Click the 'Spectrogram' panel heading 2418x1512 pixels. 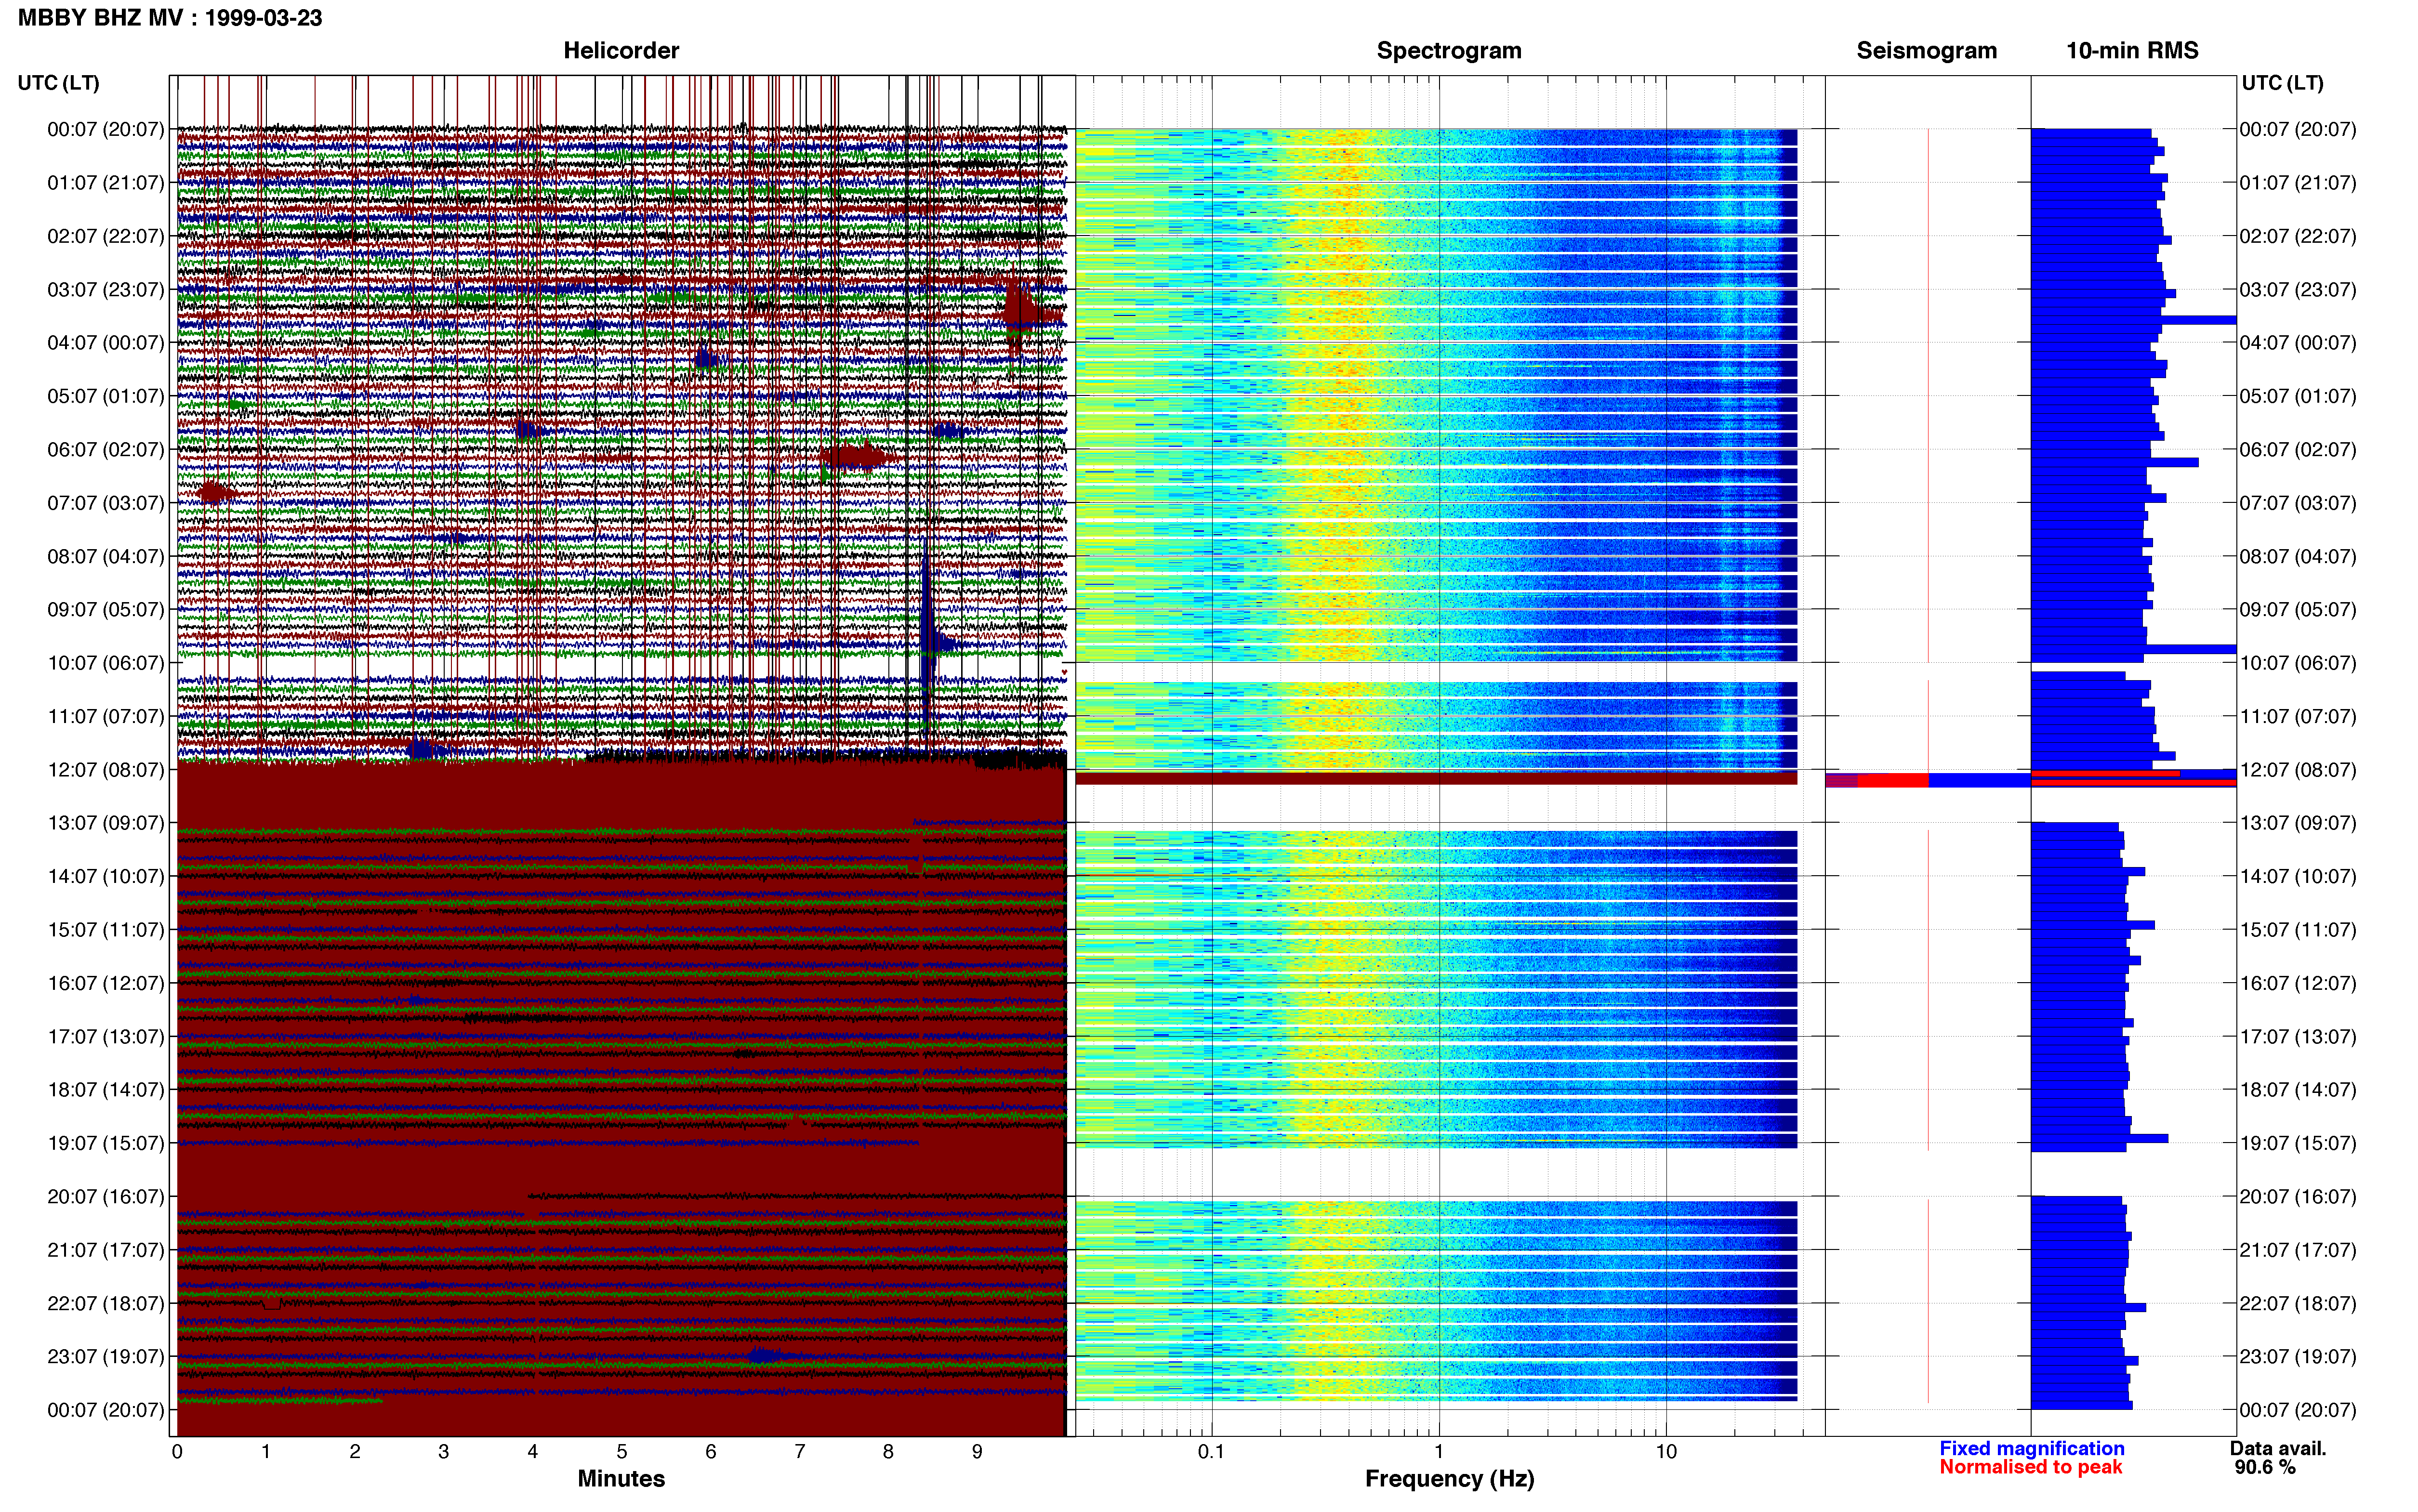click(1449, 51)
